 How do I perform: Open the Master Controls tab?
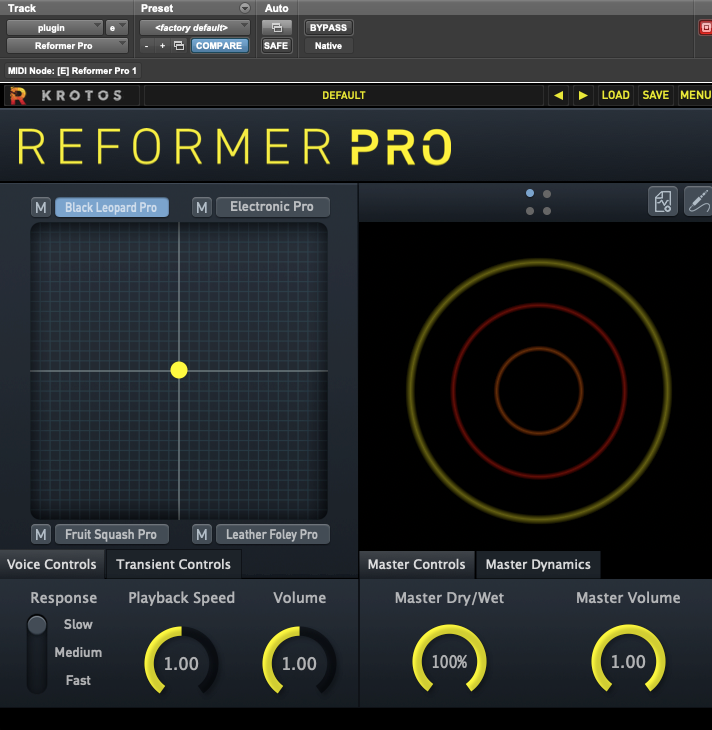pyautogui.click(x=416, y=564)
